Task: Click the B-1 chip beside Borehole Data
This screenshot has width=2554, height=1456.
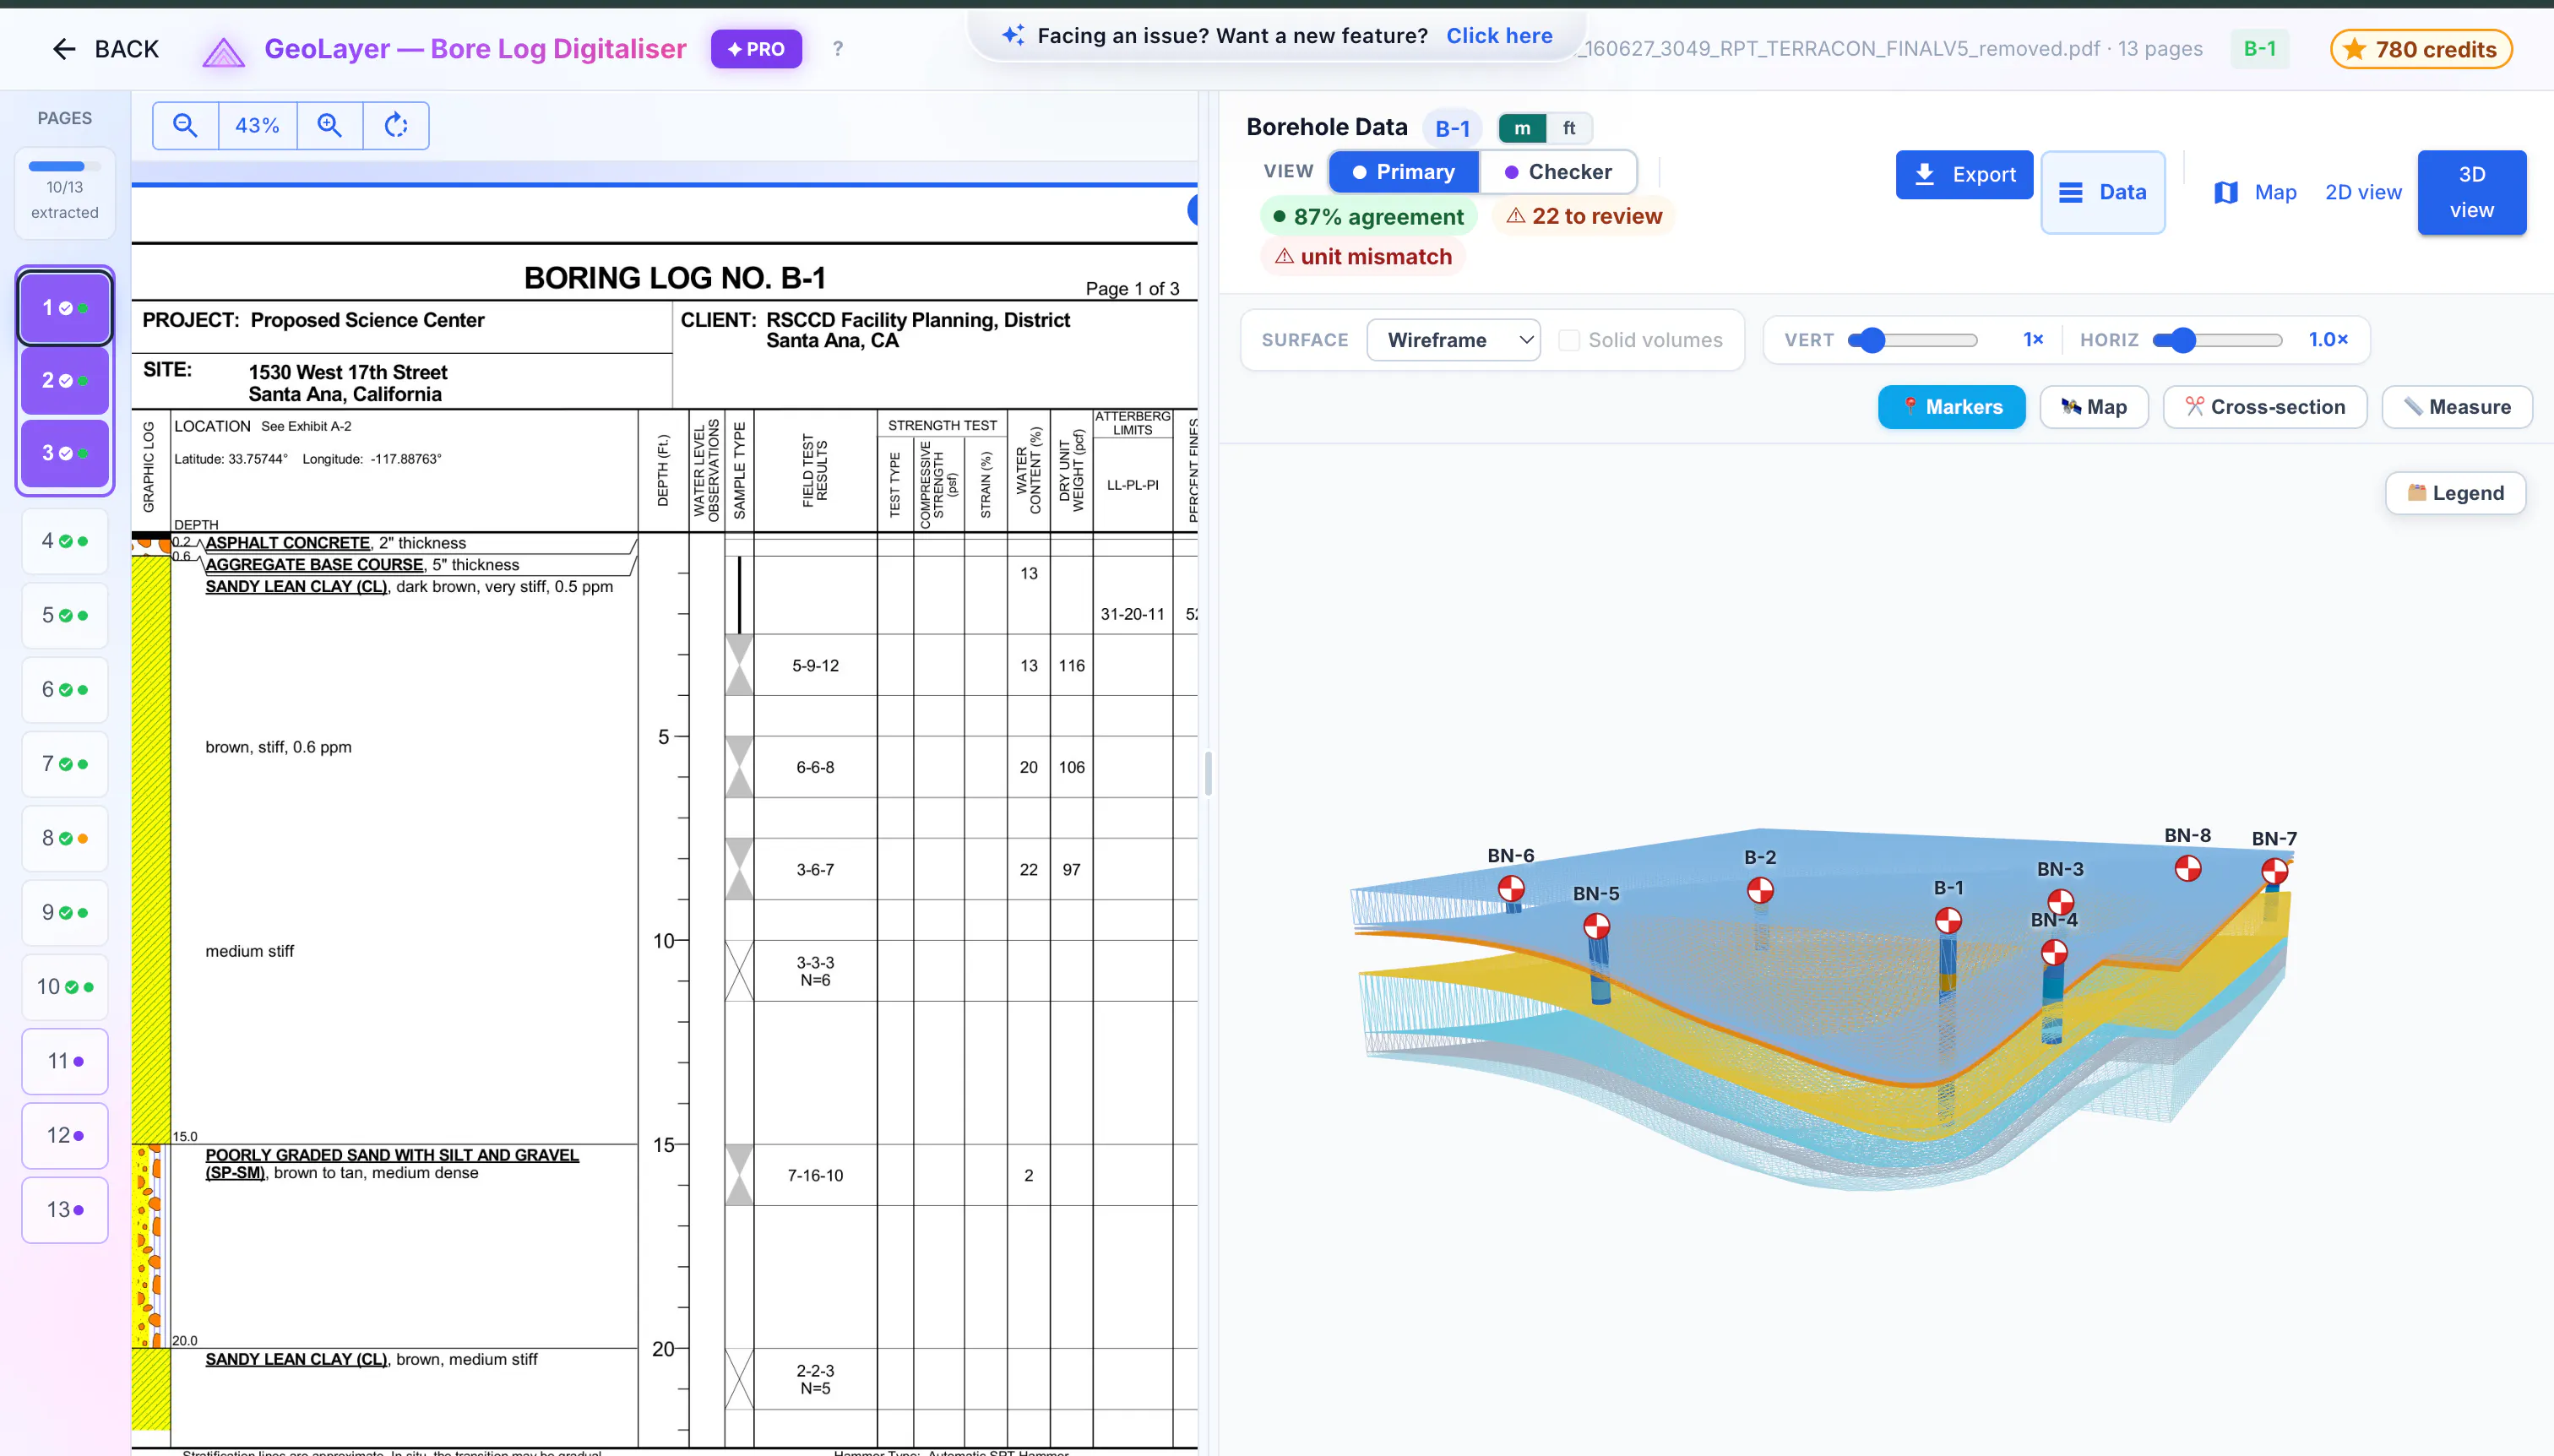Action: click(1452, 128)
